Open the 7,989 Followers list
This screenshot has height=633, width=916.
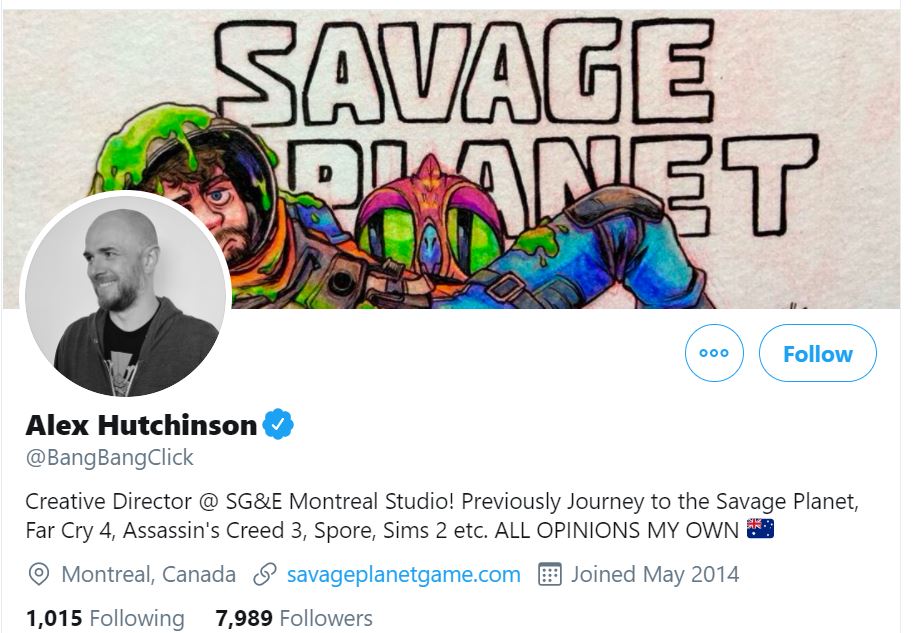click(294, 619)
